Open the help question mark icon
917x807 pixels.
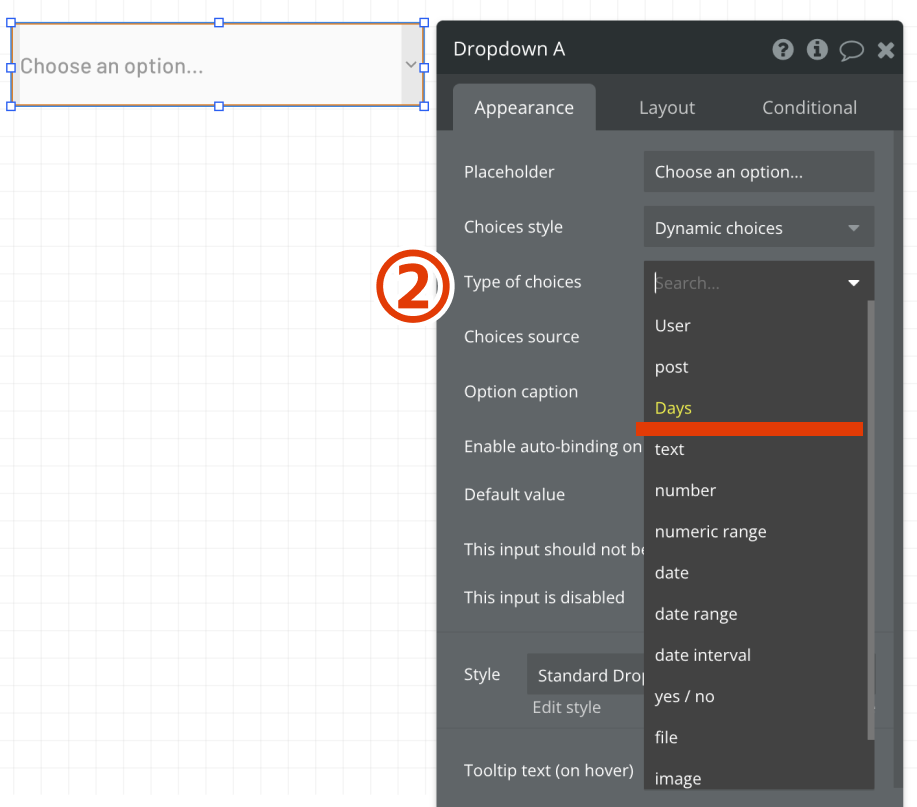782,50
